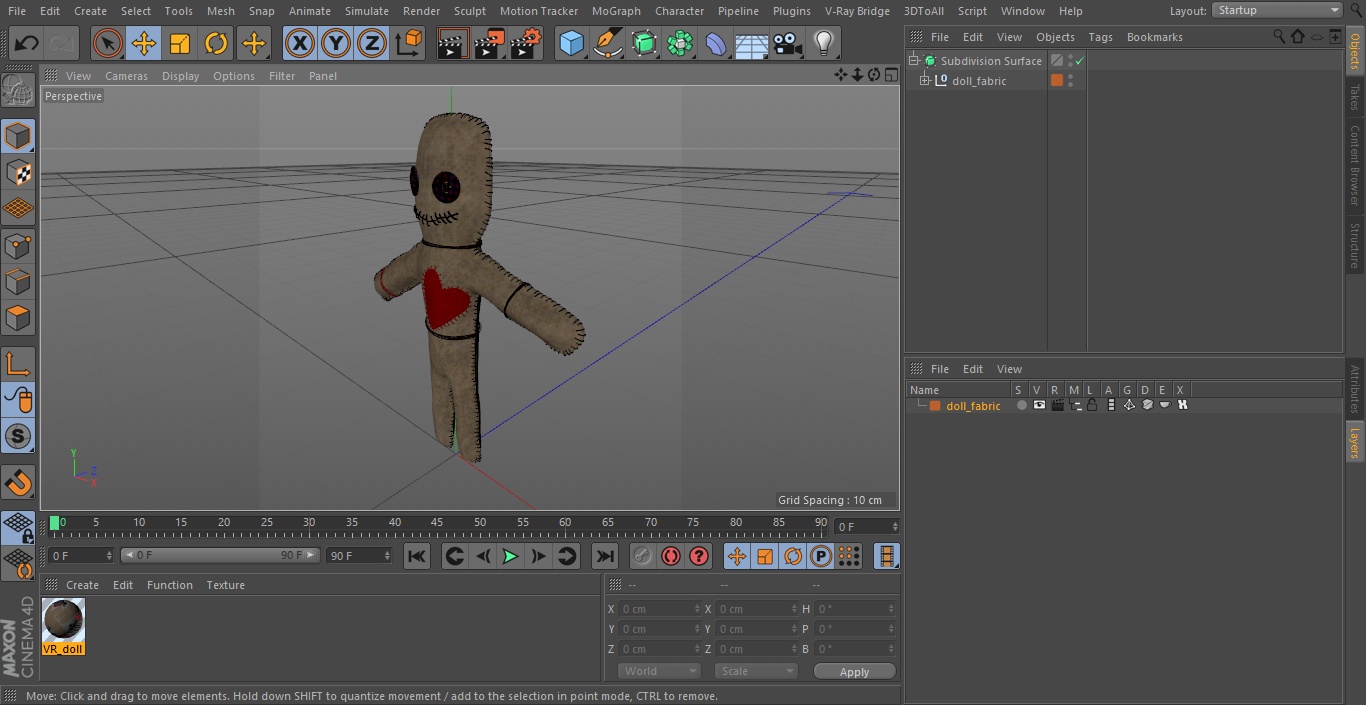Add a camera object
1366x705 pixels.
788,43
